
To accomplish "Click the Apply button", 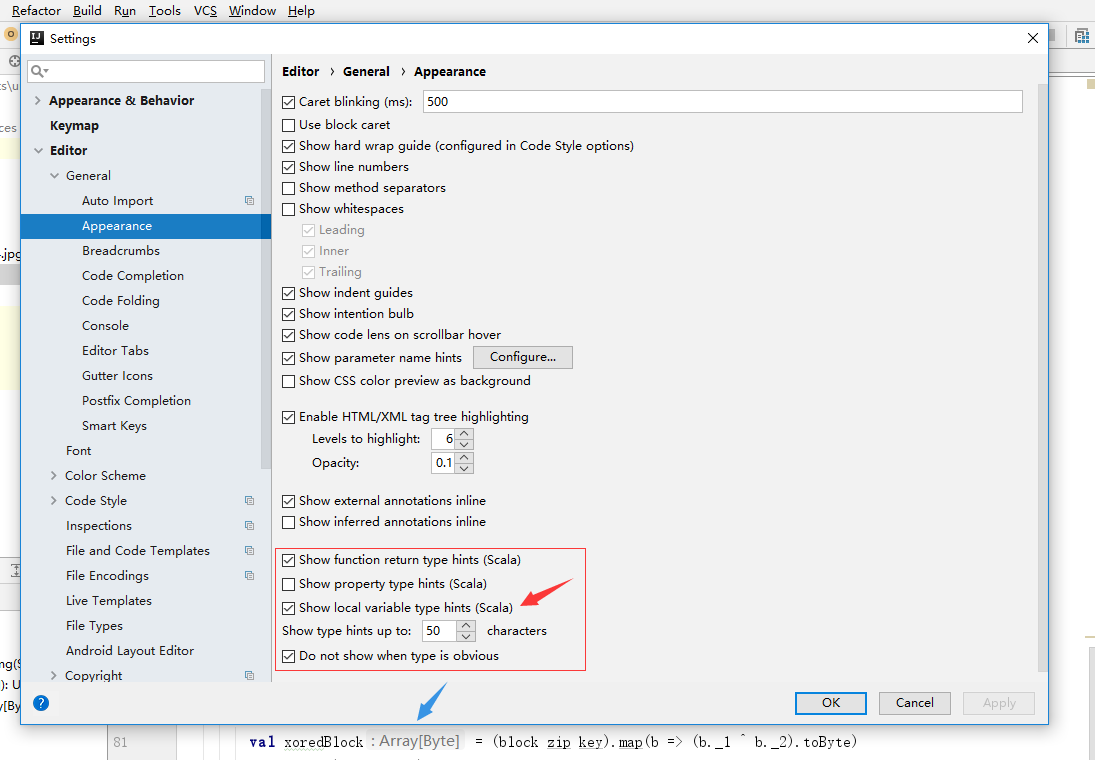I will point(999,703).
